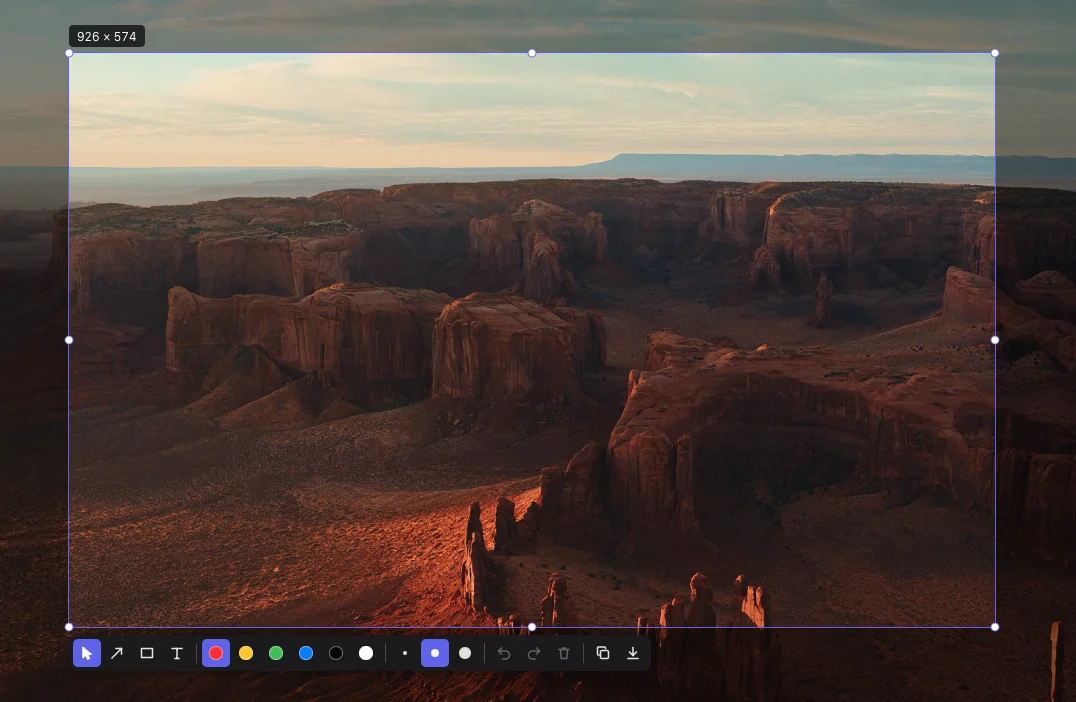Undo the last annotation
Screen dimensions: 1076x702
pos(504,653)
